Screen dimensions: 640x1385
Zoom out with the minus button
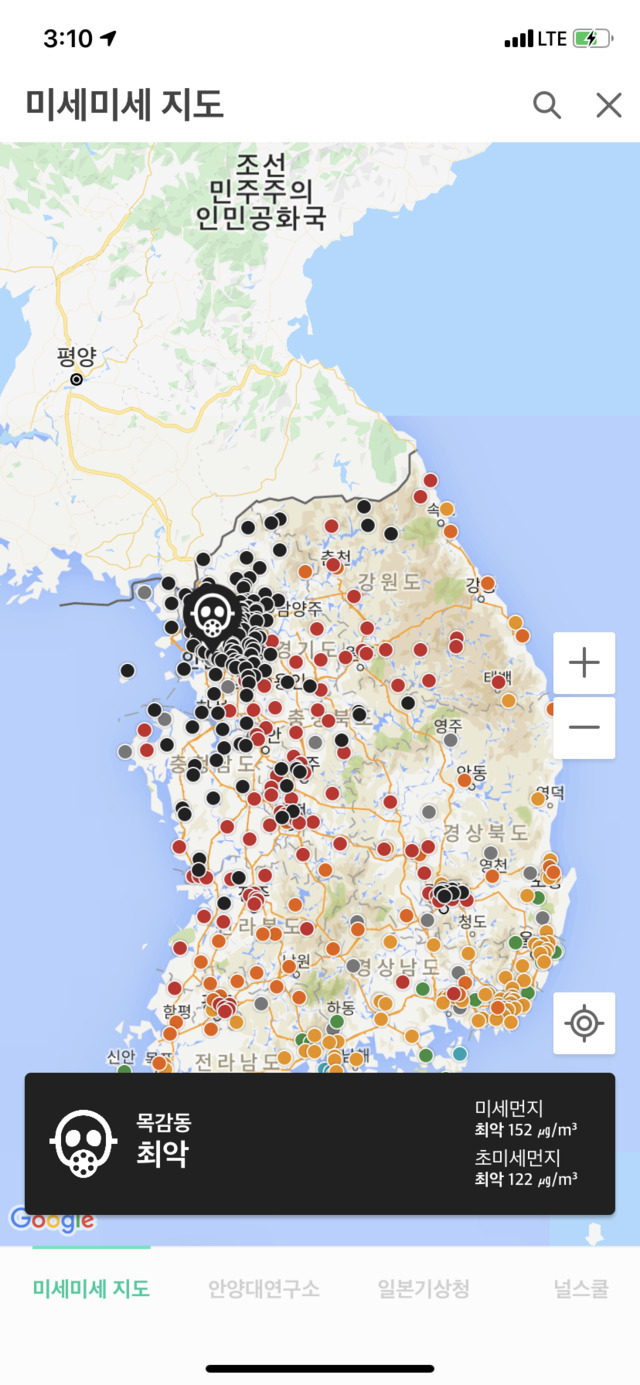click(x=584, y=727)
